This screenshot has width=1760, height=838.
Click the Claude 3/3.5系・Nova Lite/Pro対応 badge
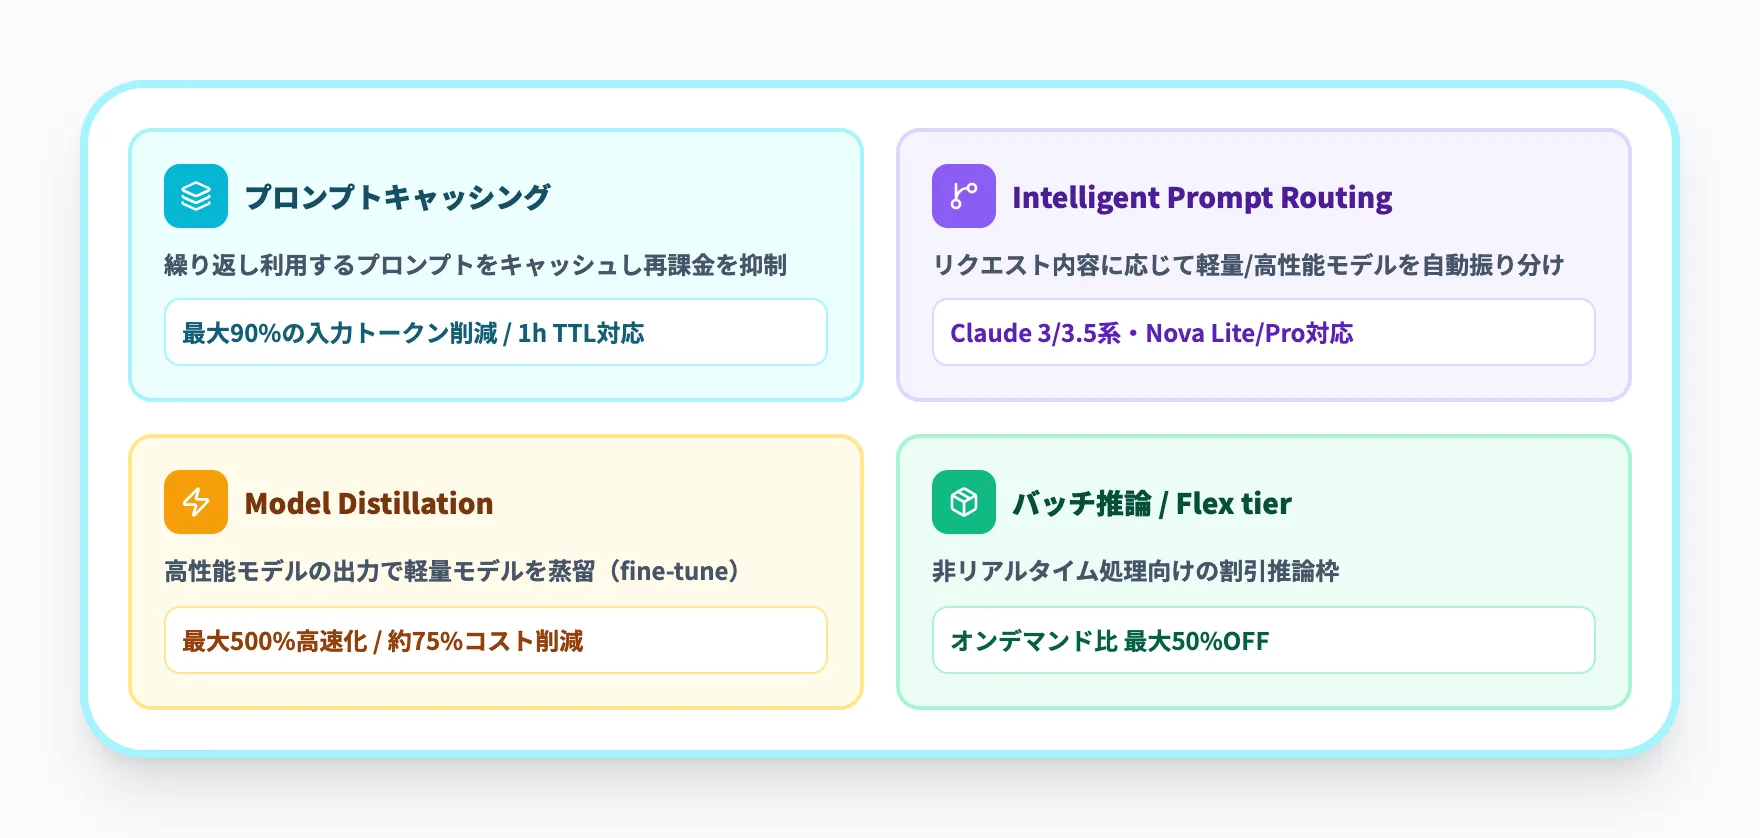[x=1264, y=332]
